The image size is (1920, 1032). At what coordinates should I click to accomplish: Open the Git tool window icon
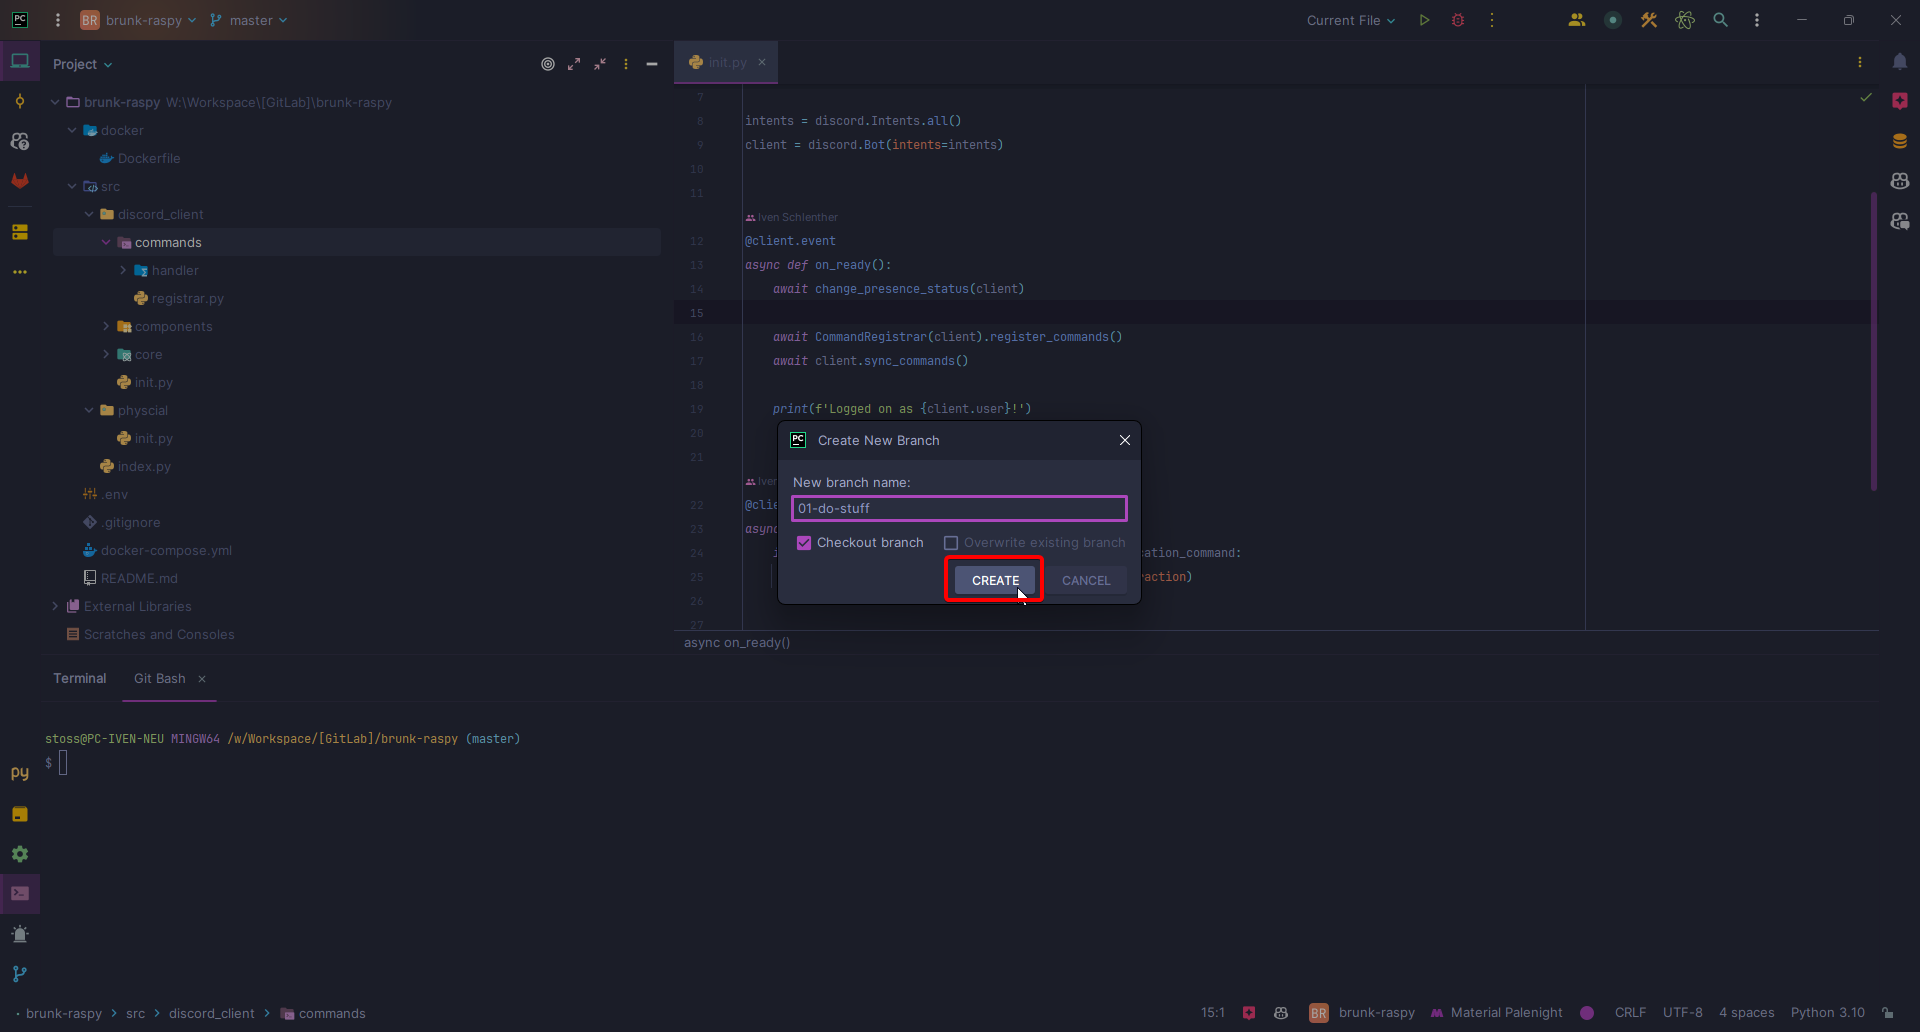tap(20, 973)
